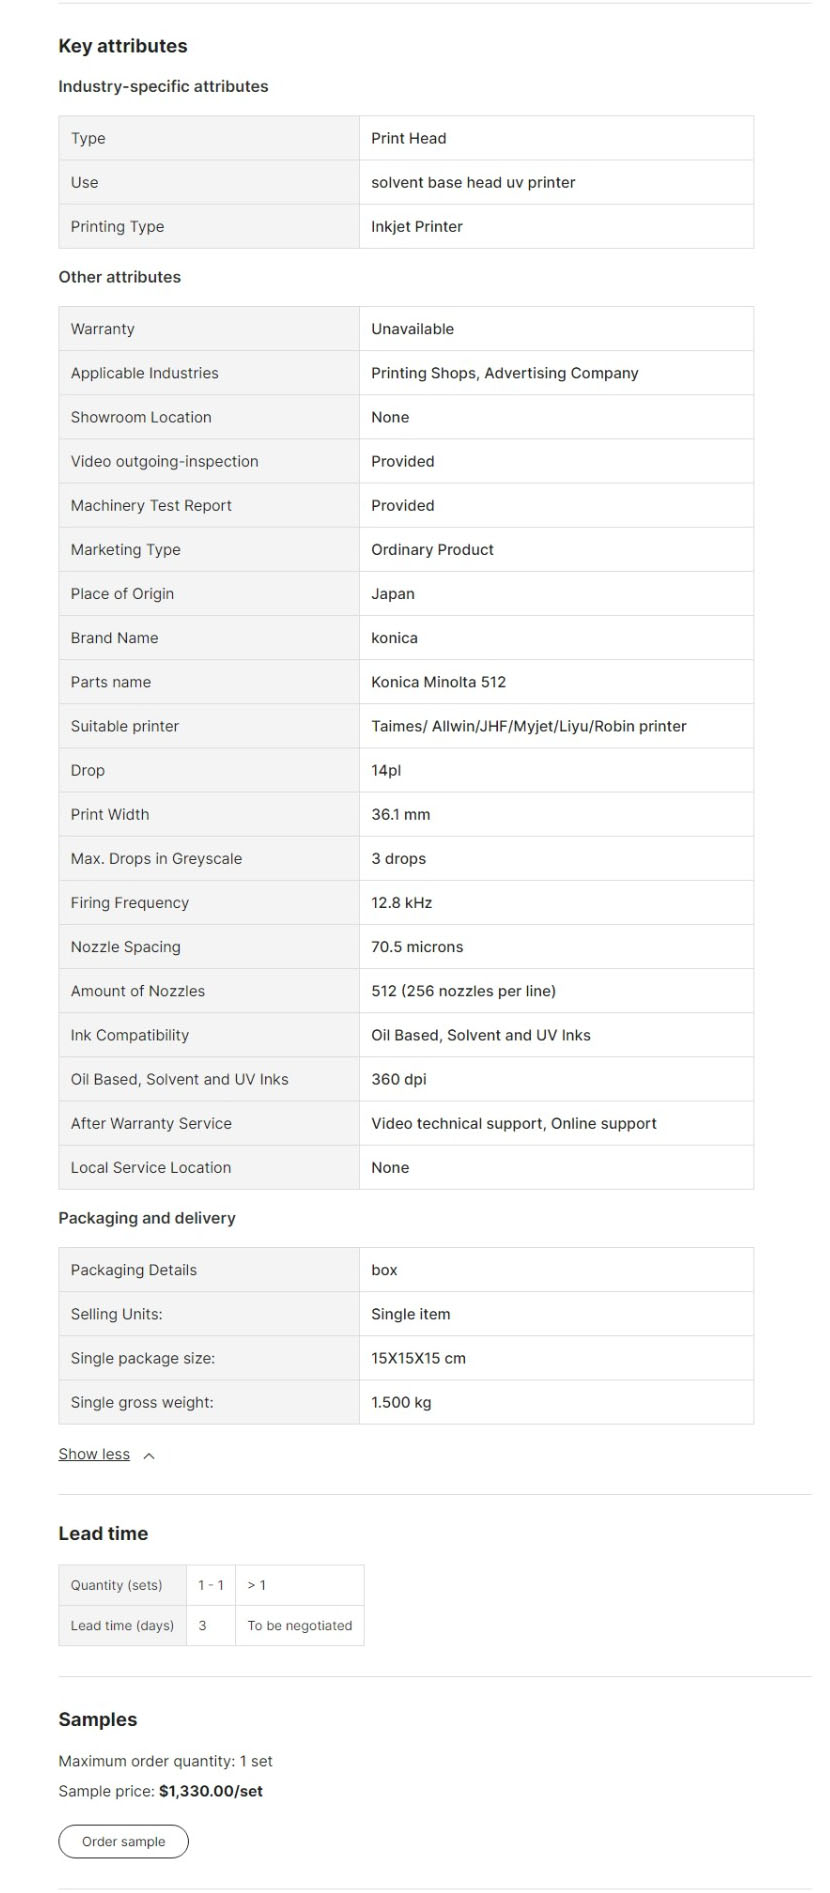
Task: Select the 15X15X15 cm package size
Action: 418,1358
